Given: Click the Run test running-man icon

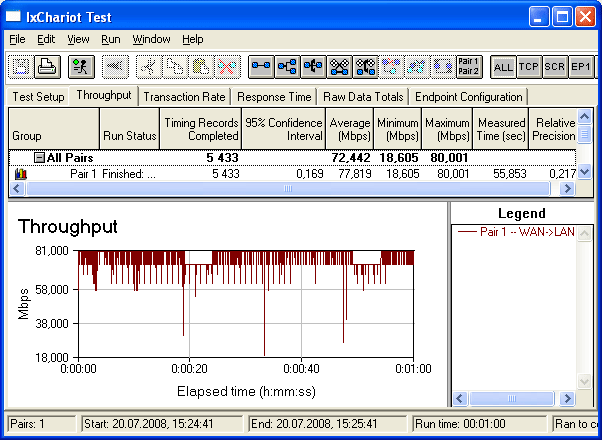Looking at the screenshot, I should coord(81,67).
